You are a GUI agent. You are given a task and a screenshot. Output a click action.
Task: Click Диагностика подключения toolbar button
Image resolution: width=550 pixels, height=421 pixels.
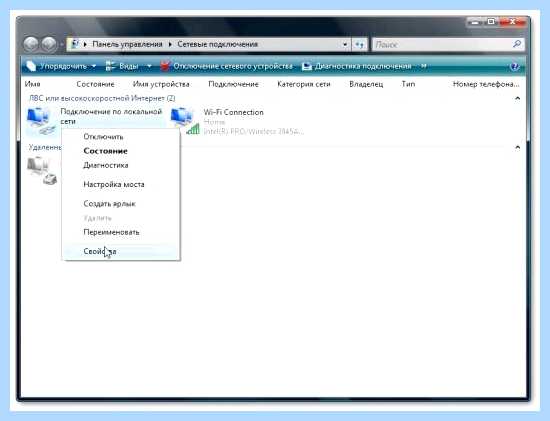pos(356,66)
